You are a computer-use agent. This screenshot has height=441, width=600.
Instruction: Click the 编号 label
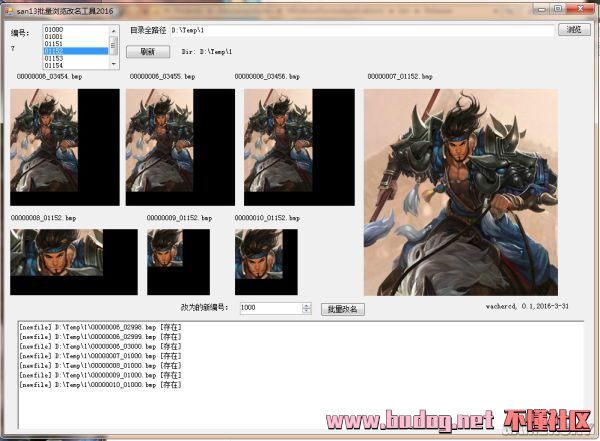(20, 33)
